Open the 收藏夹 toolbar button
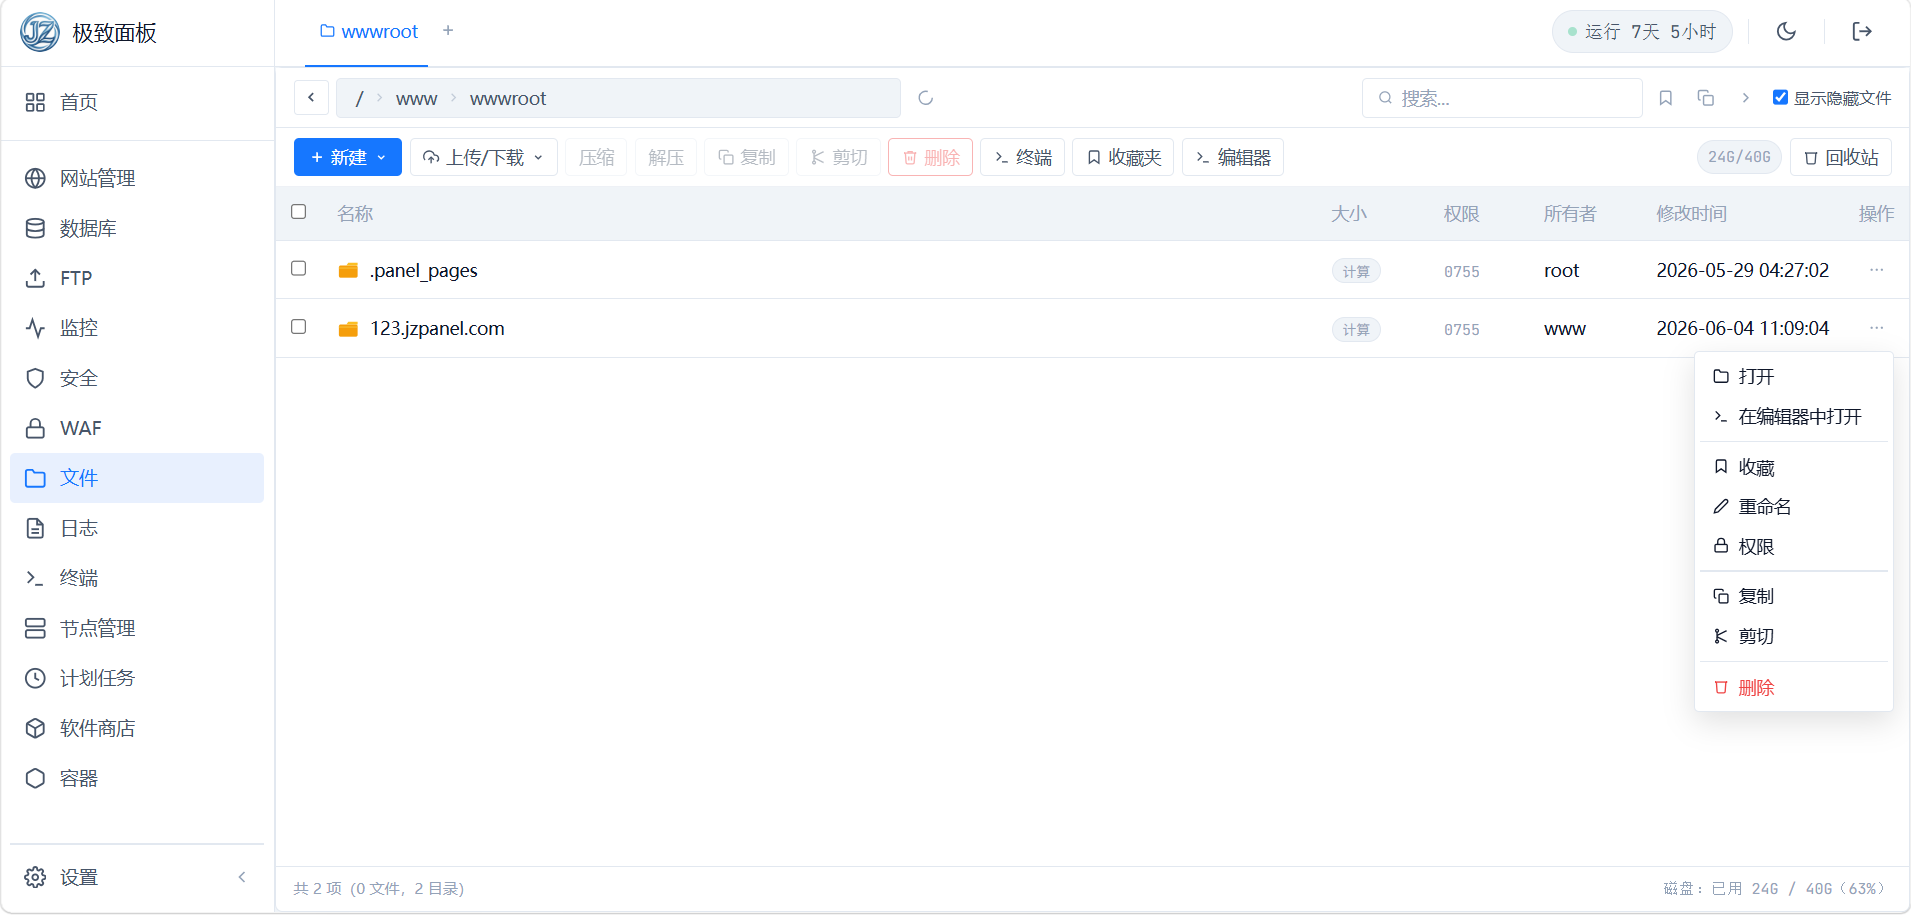Viewport: 1914px width, 917px height. [1123, 157]
